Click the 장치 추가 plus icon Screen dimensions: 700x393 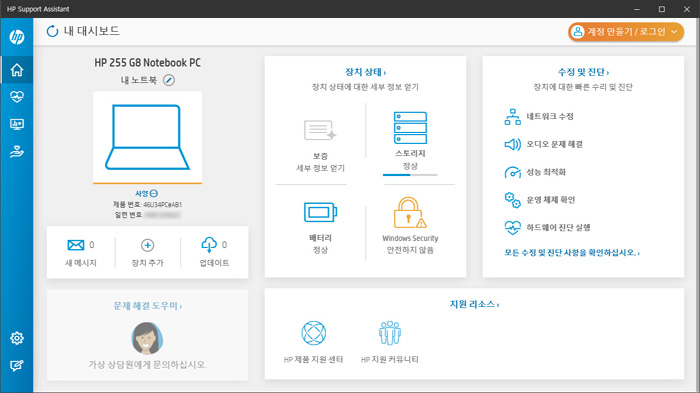pos(147,245)
